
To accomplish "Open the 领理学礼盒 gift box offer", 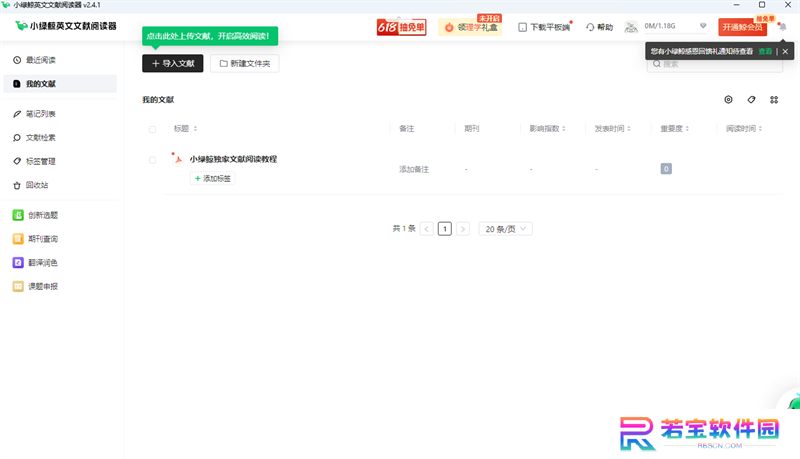I will tap(470, 27).
